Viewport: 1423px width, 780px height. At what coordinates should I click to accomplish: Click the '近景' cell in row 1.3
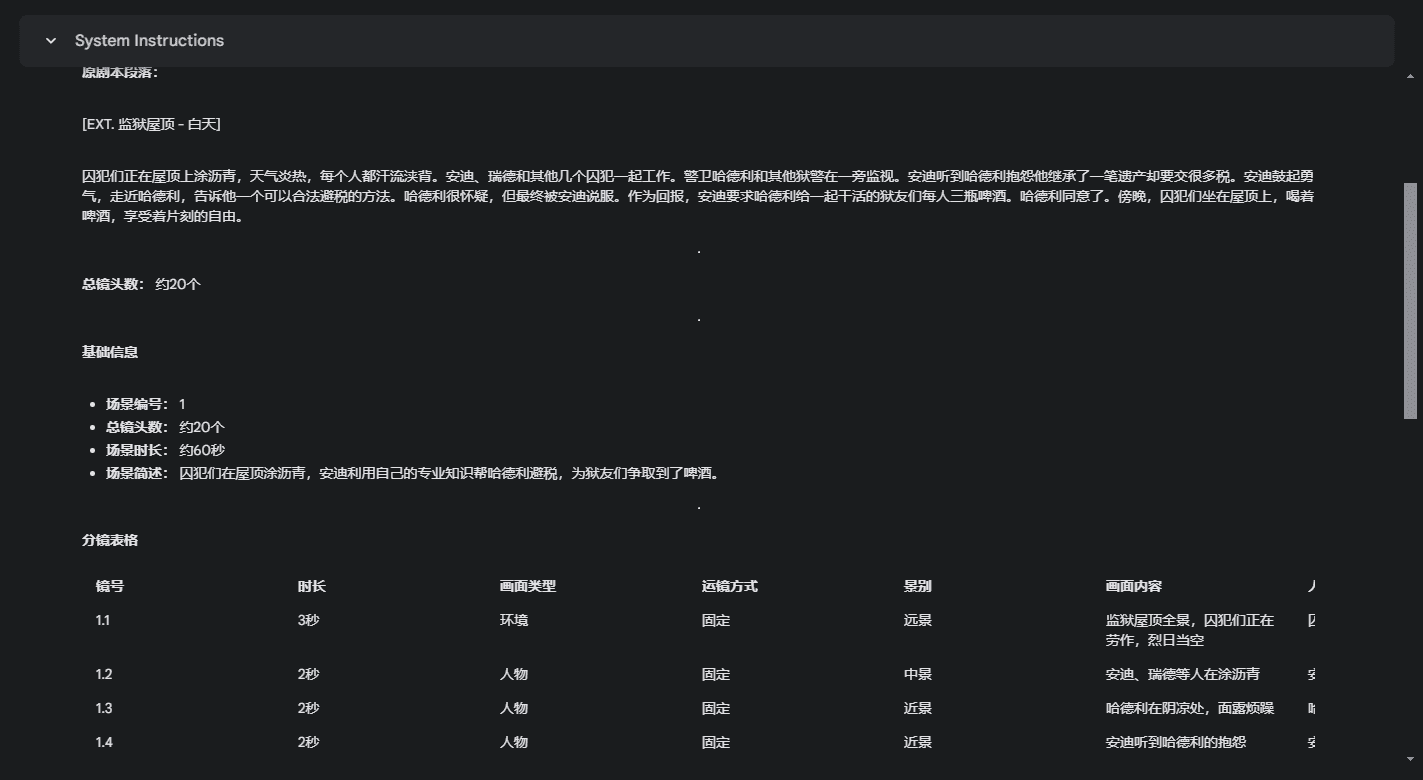pyautogui.click(x=918, y=708)
